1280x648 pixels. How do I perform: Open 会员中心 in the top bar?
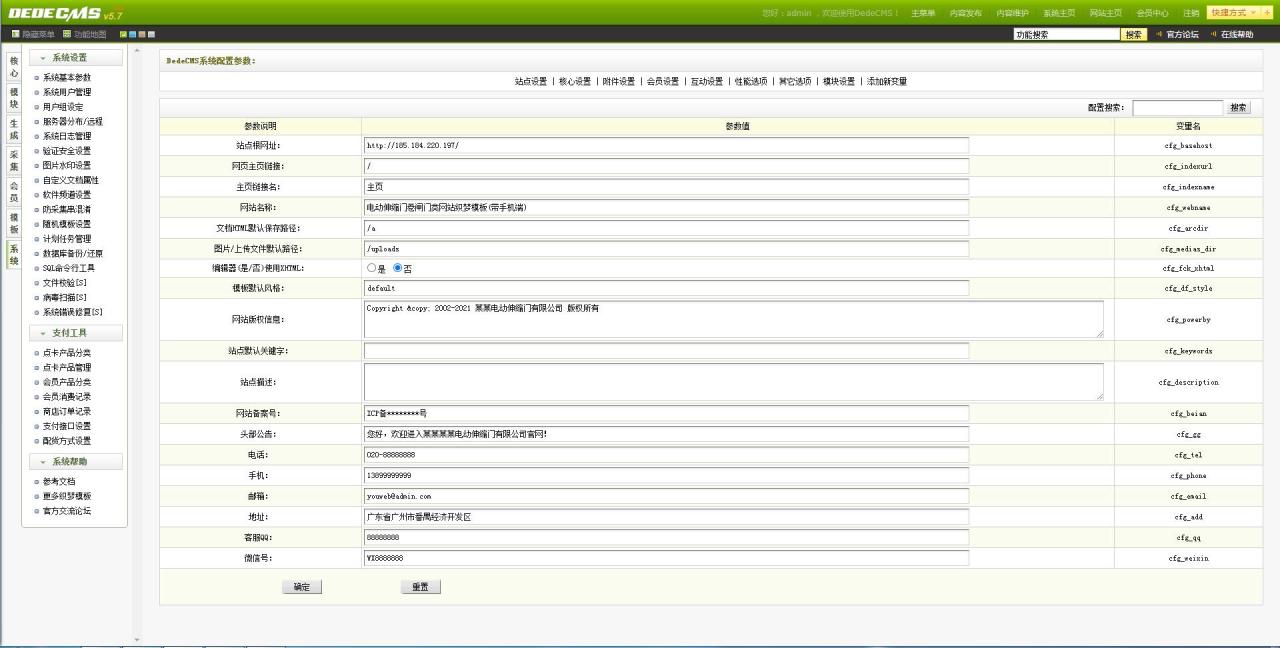1153,13
